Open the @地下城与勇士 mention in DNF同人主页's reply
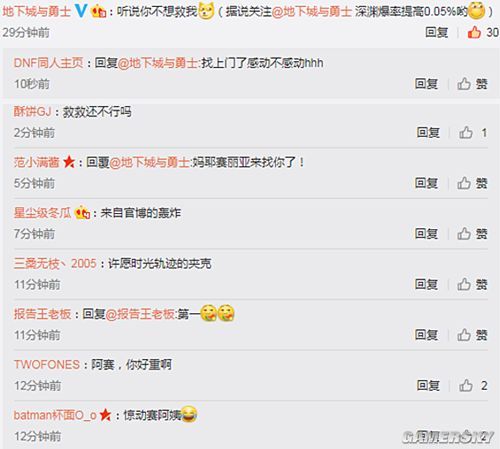 click(157, 63)
